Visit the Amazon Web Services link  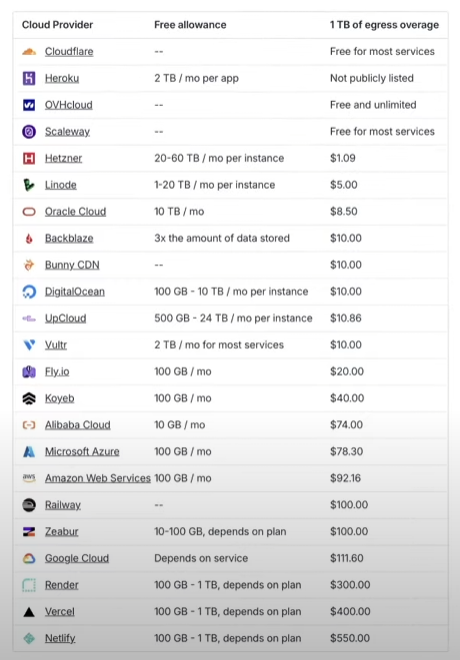click(x=98, y=478)
